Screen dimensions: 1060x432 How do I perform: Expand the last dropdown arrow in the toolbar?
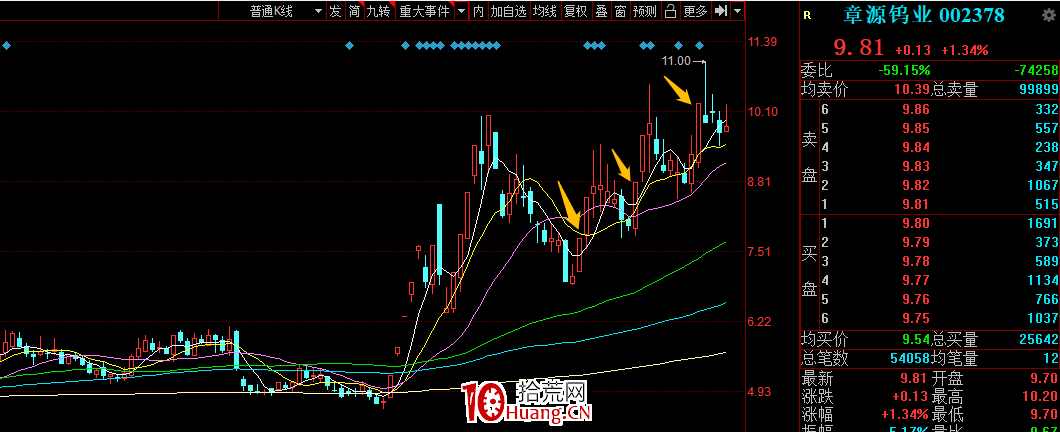(737, 11)
